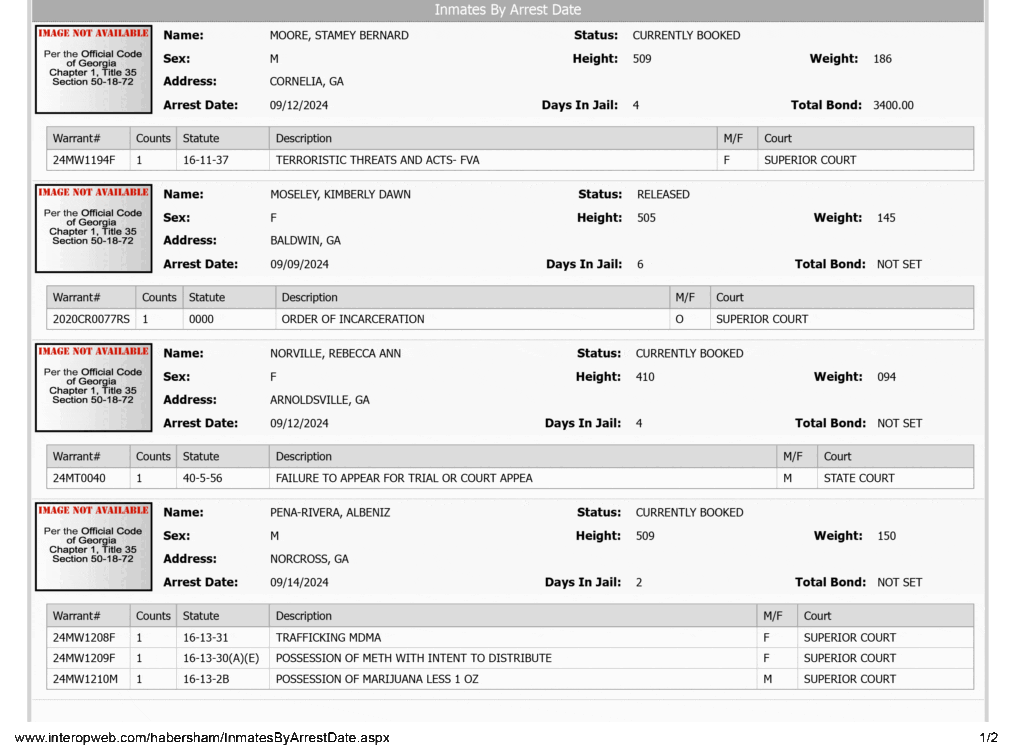Click the TERRORISTIC THREATS AND ACTS description

coord(377,160)
